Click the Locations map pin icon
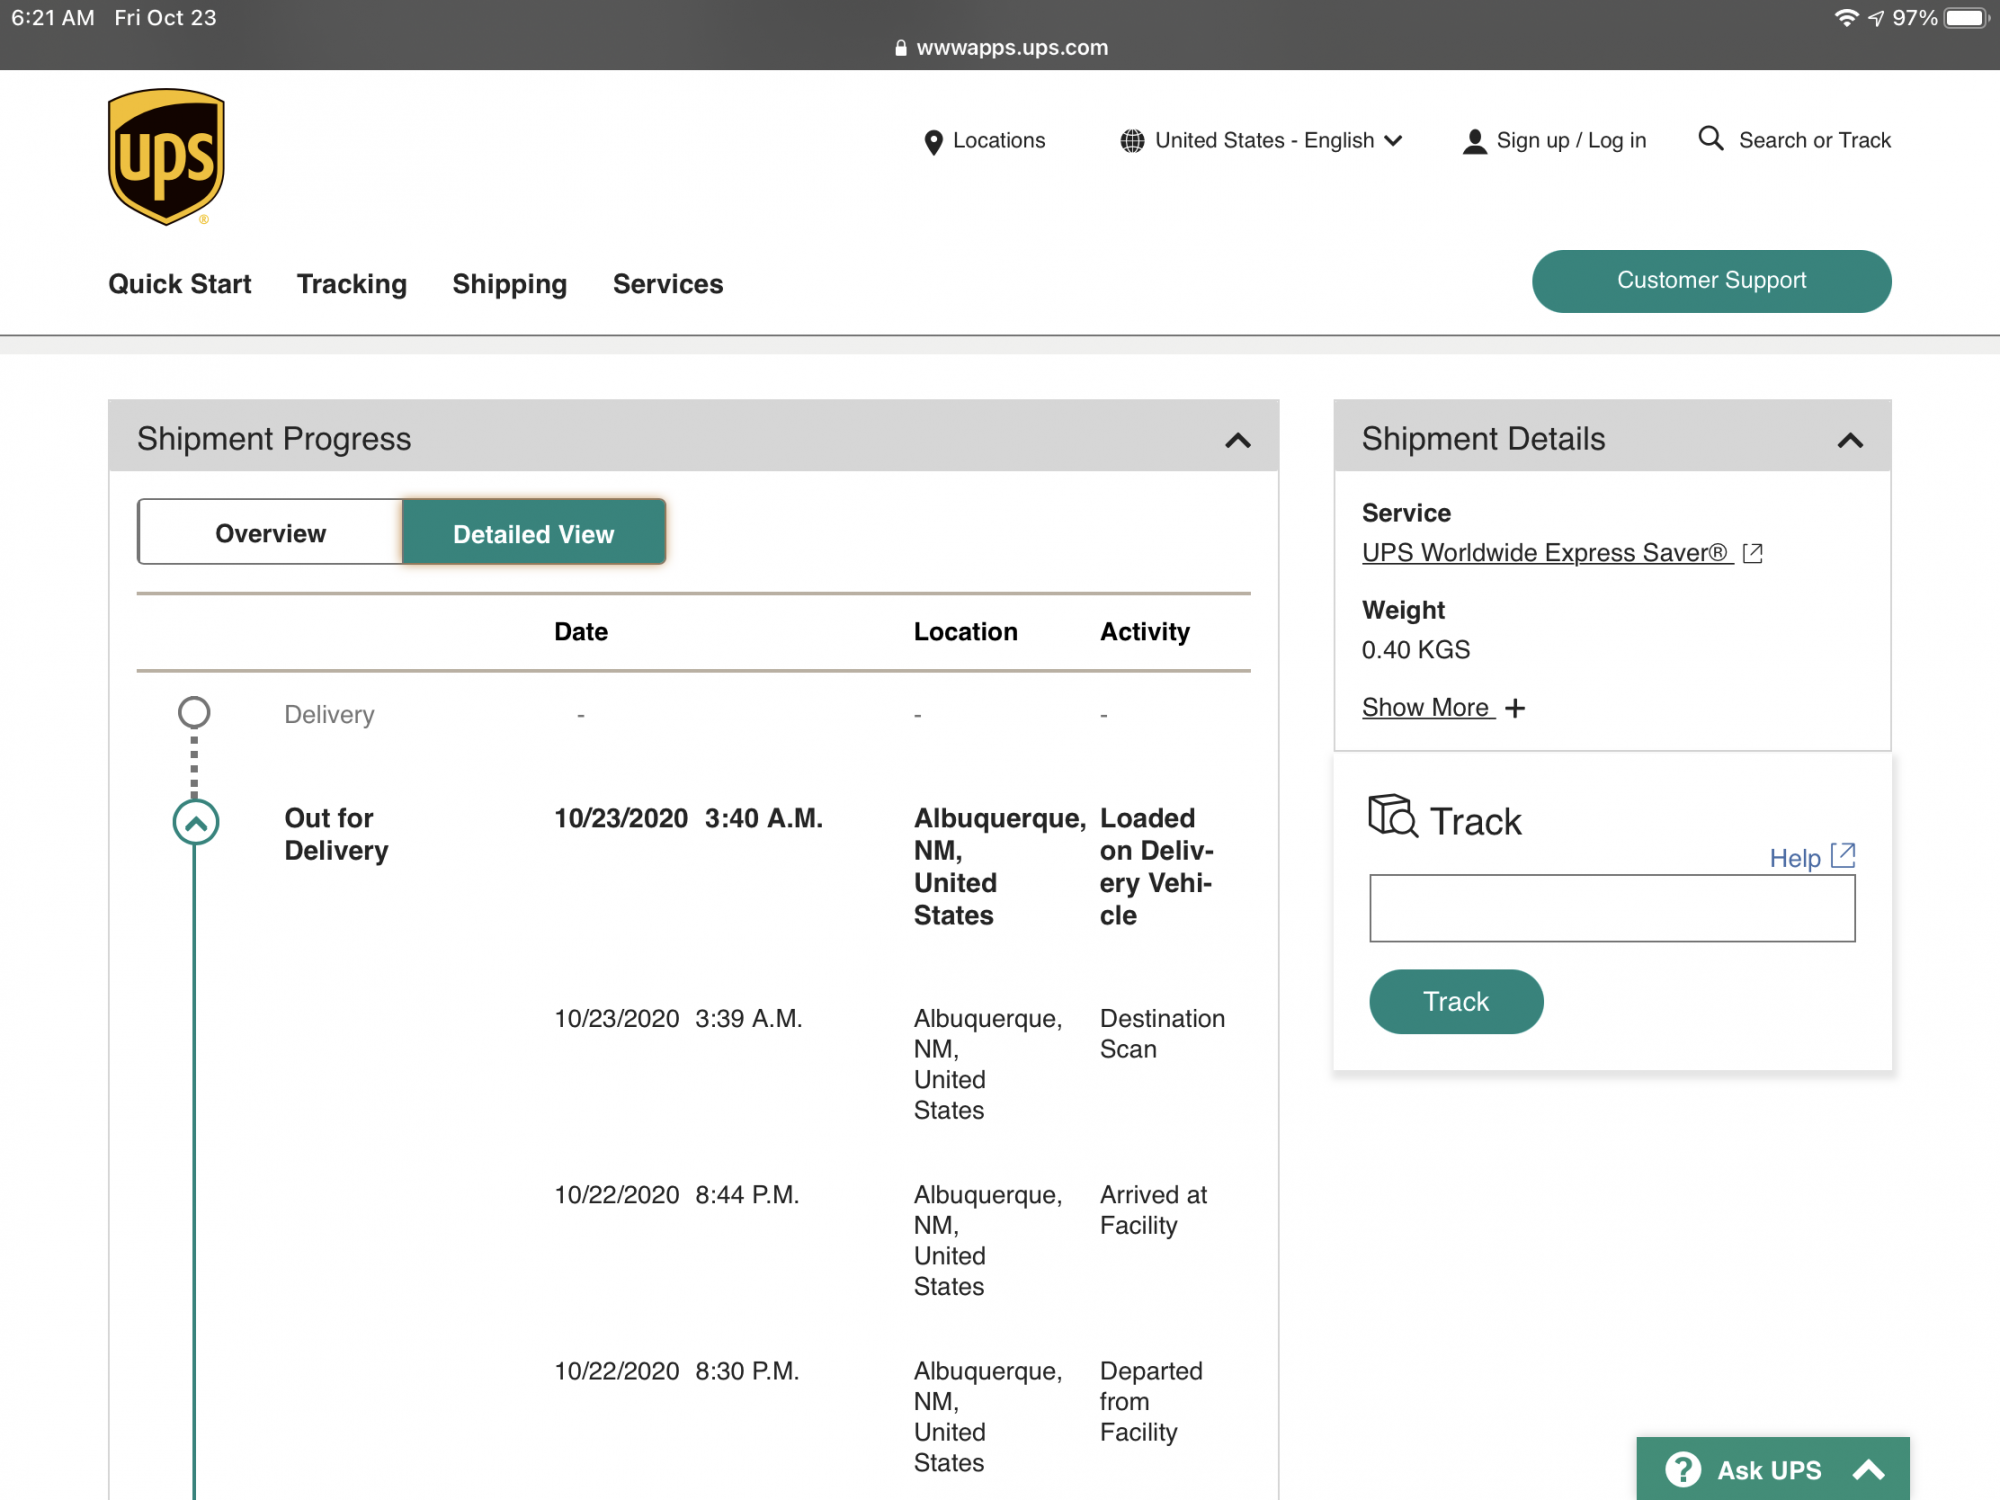This screenshot has height=1500, width=2000. pyautogui.click(x=933, y=142)
